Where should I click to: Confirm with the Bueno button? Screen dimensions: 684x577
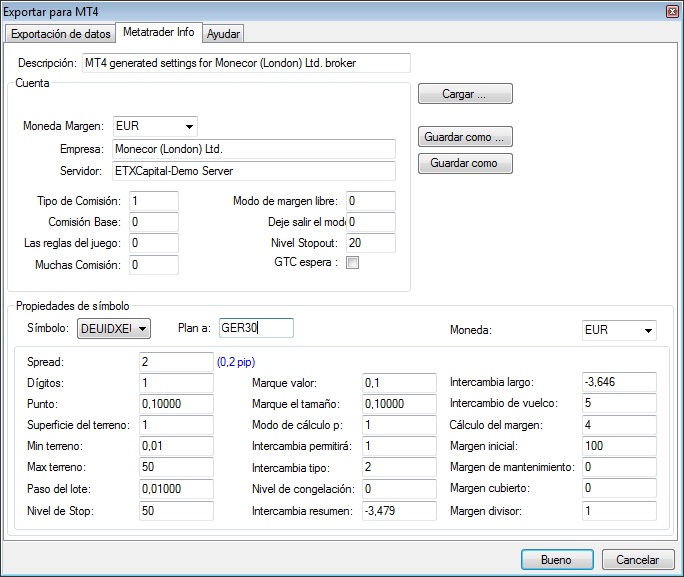(x=556, y=560)
